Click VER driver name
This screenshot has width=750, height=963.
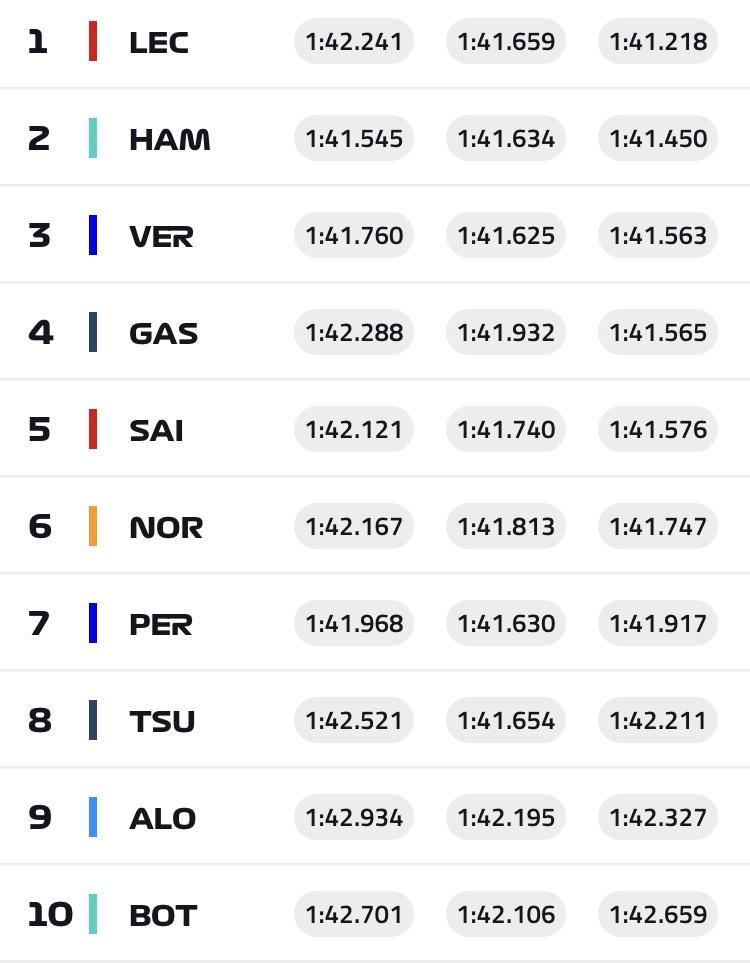pos(161,236)
